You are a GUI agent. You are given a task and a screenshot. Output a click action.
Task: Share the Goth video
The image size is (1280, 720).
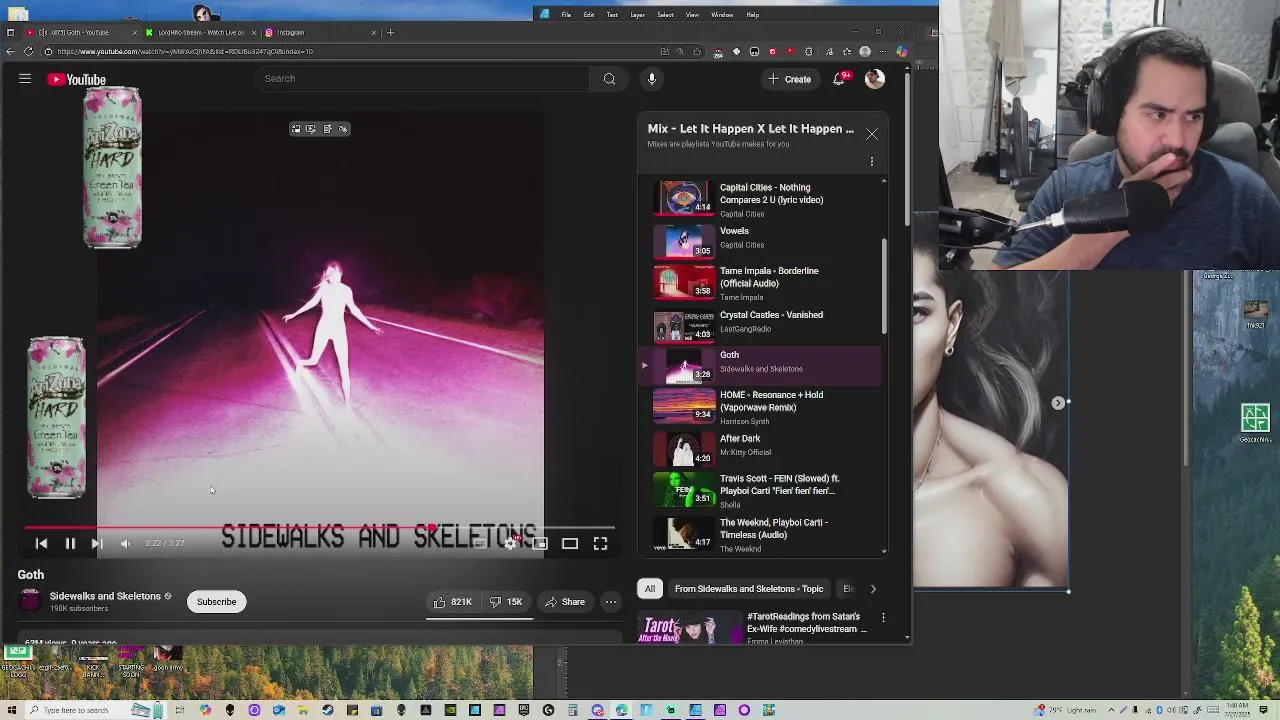tap(564, 602)
